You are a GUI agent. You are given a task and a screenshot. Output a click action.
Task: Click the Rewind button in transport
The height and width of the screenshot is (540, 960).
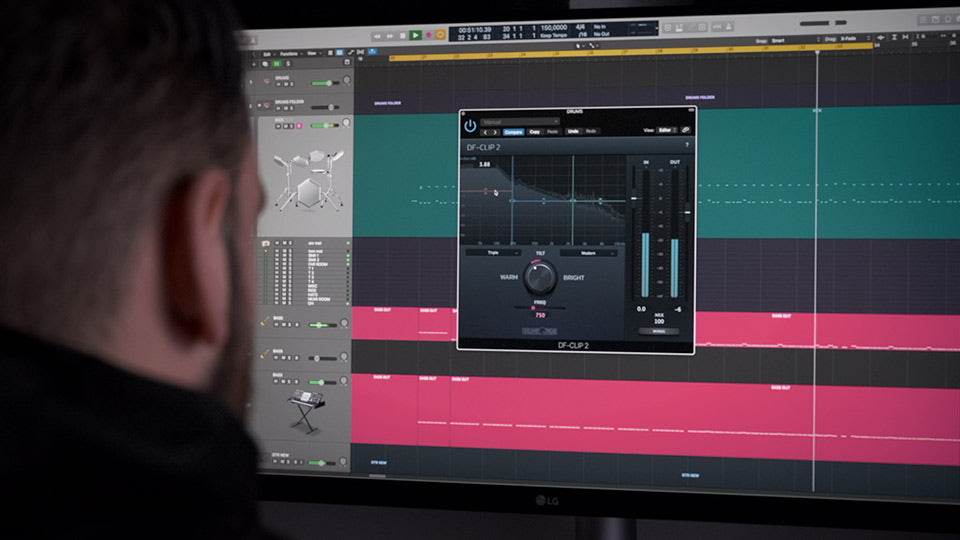point(378,36)
